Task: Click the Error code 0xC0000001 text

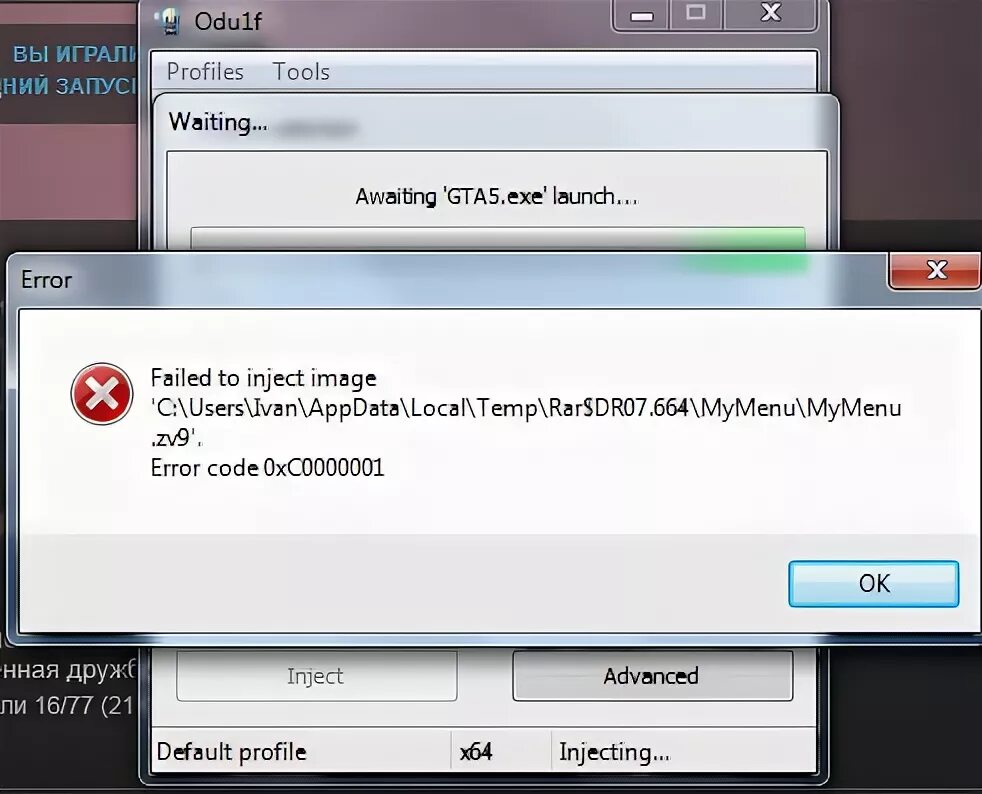Action: pyautogui.click(x=267, y=468)
